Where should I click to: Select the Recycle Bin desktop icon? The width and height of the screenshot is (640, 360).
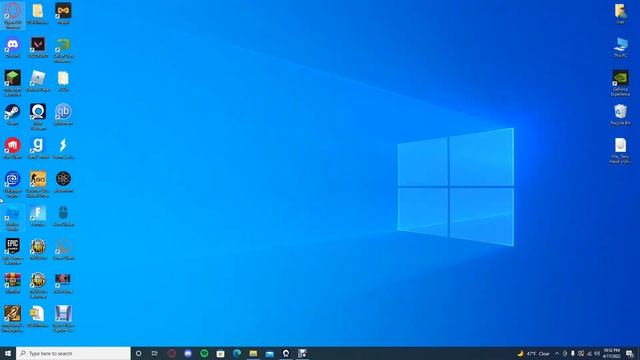pos(620,115)
